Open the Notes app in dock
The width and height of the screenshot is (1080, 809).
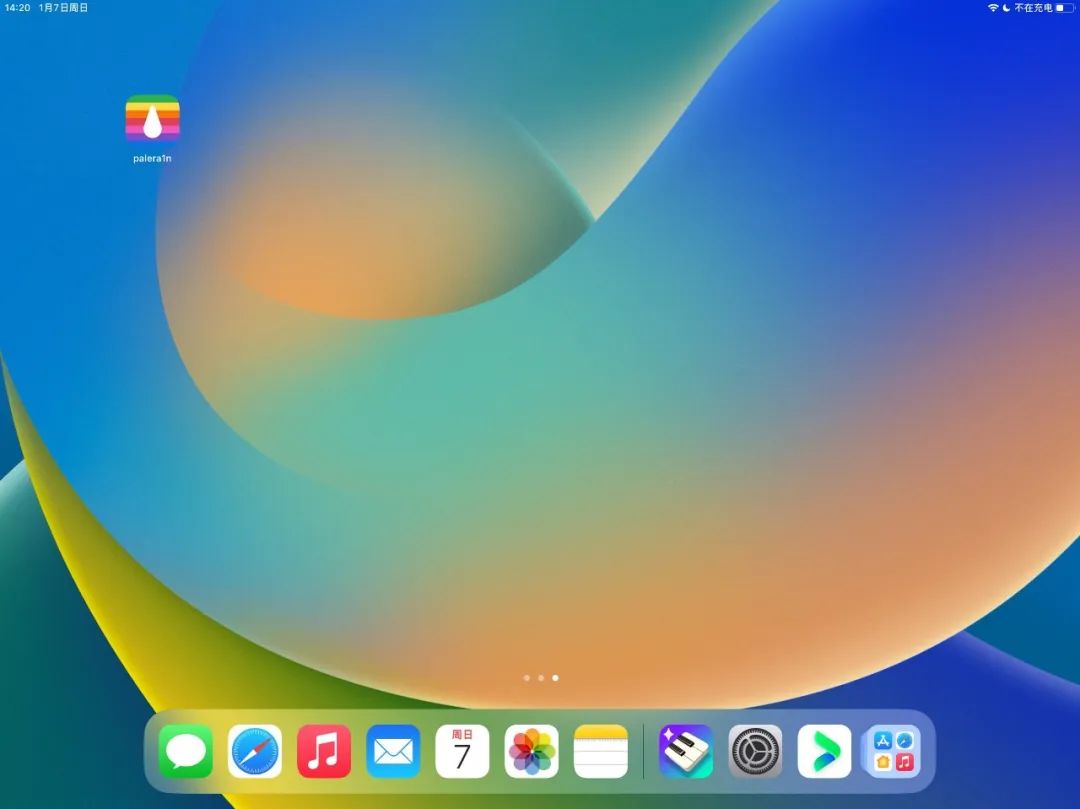pyautogui.click(x=601, y=751)
